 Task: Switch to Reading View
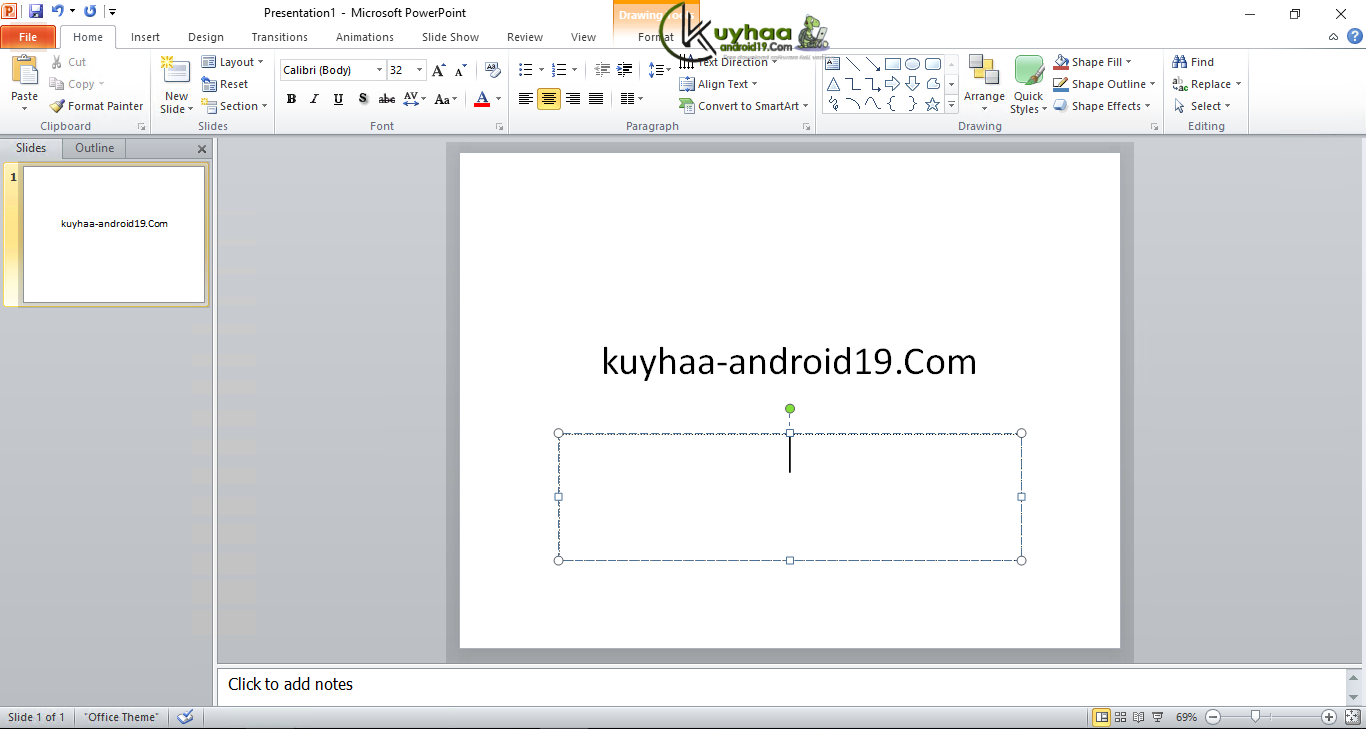tap(1139, 717)
